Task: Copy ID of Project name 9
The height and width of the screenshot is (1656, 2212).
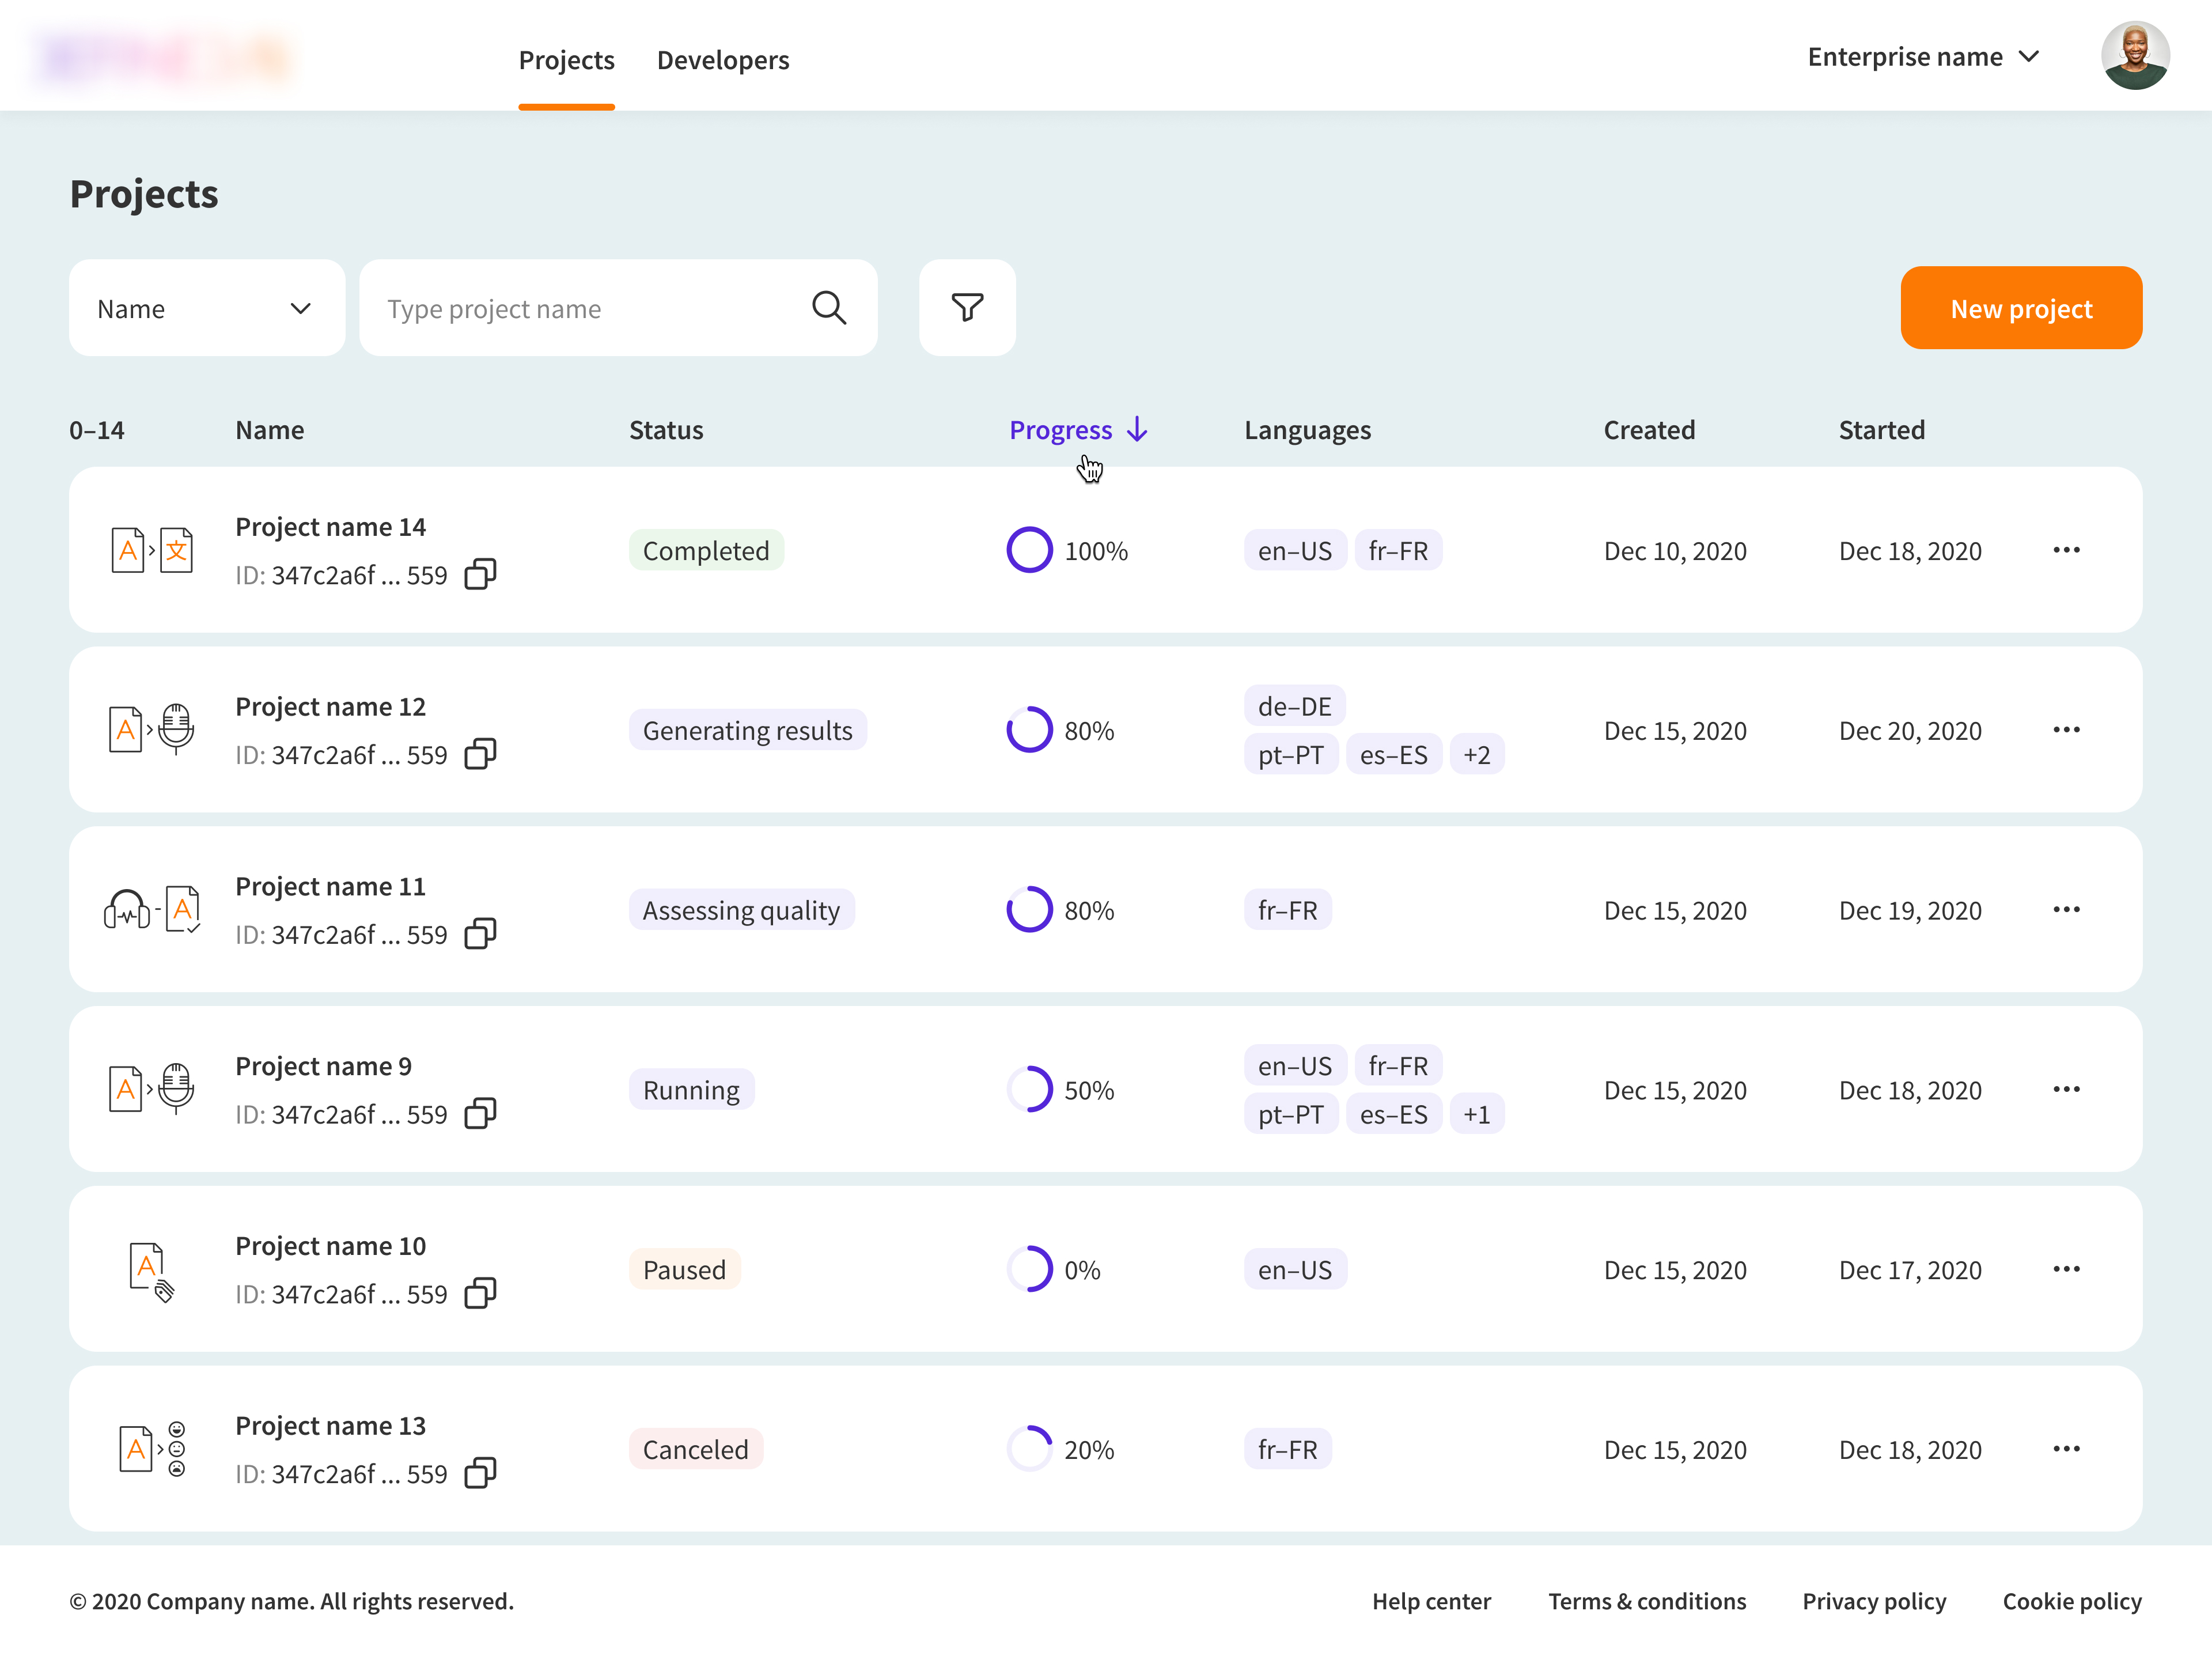Action: [x=480, y=1113]
